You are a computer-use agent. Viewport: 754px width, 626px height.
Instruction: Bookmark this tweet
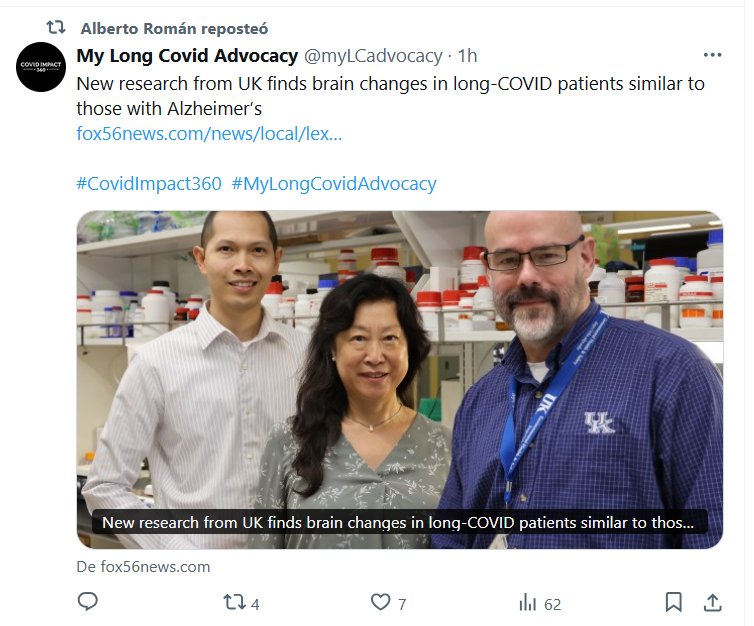point(674,602)
